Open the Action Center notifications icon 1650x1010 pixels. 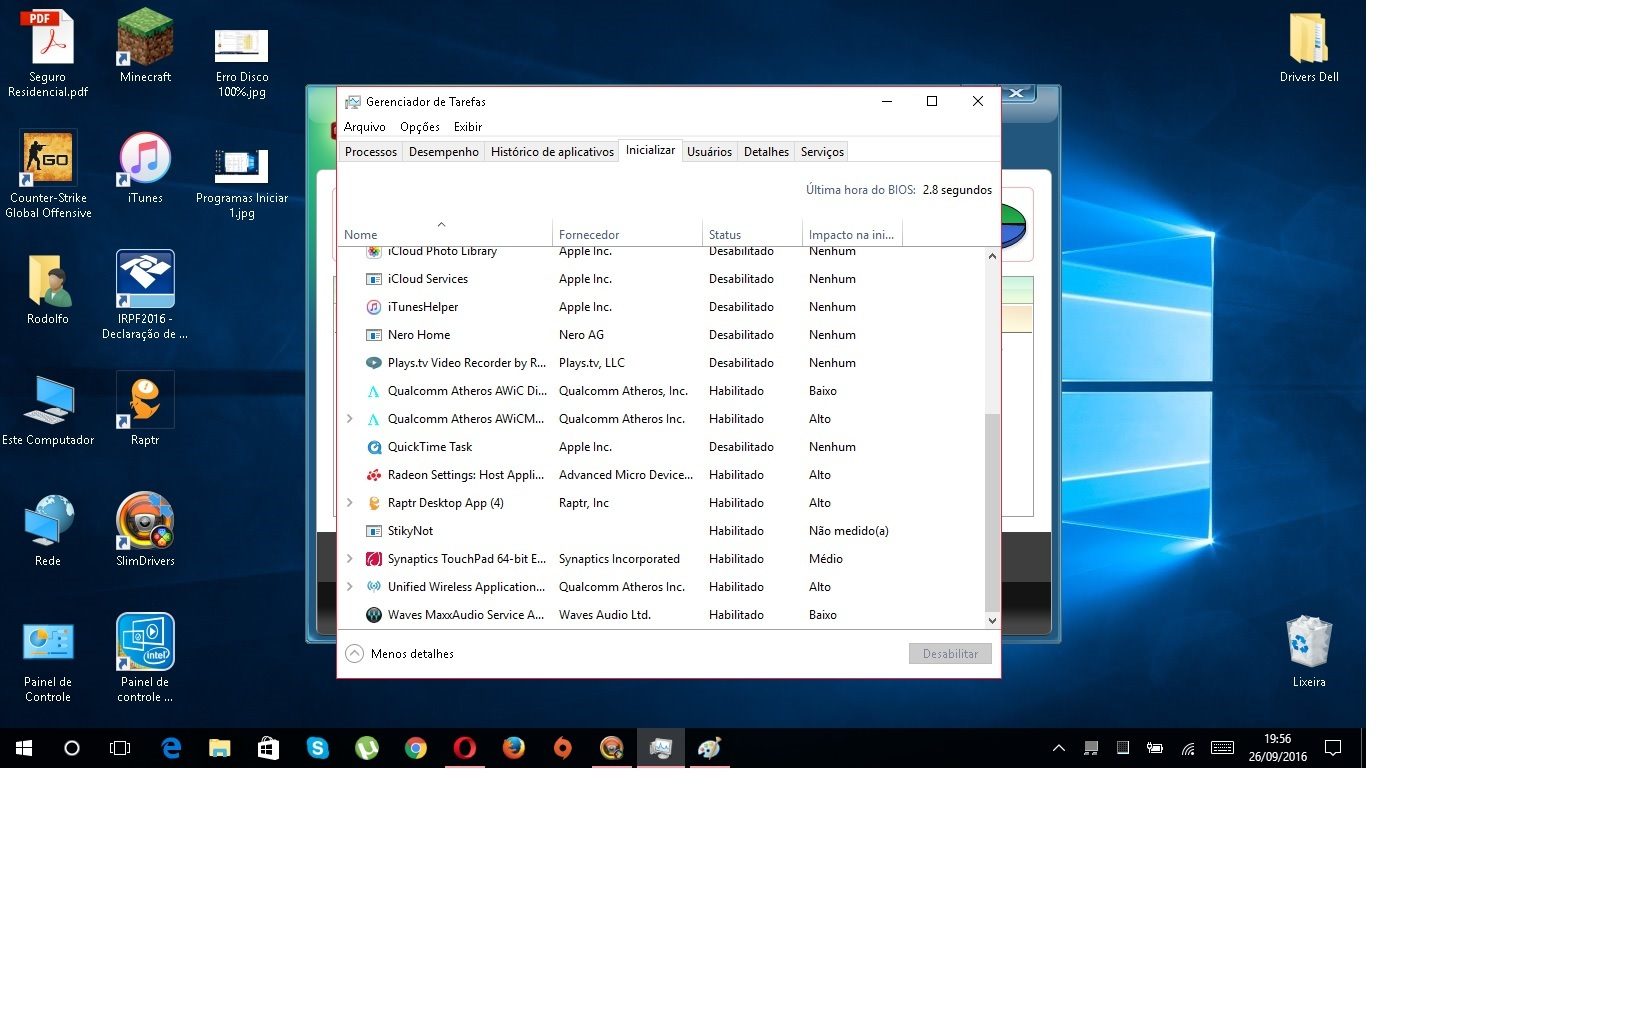pyautogui.click(x=1333, y=748)
